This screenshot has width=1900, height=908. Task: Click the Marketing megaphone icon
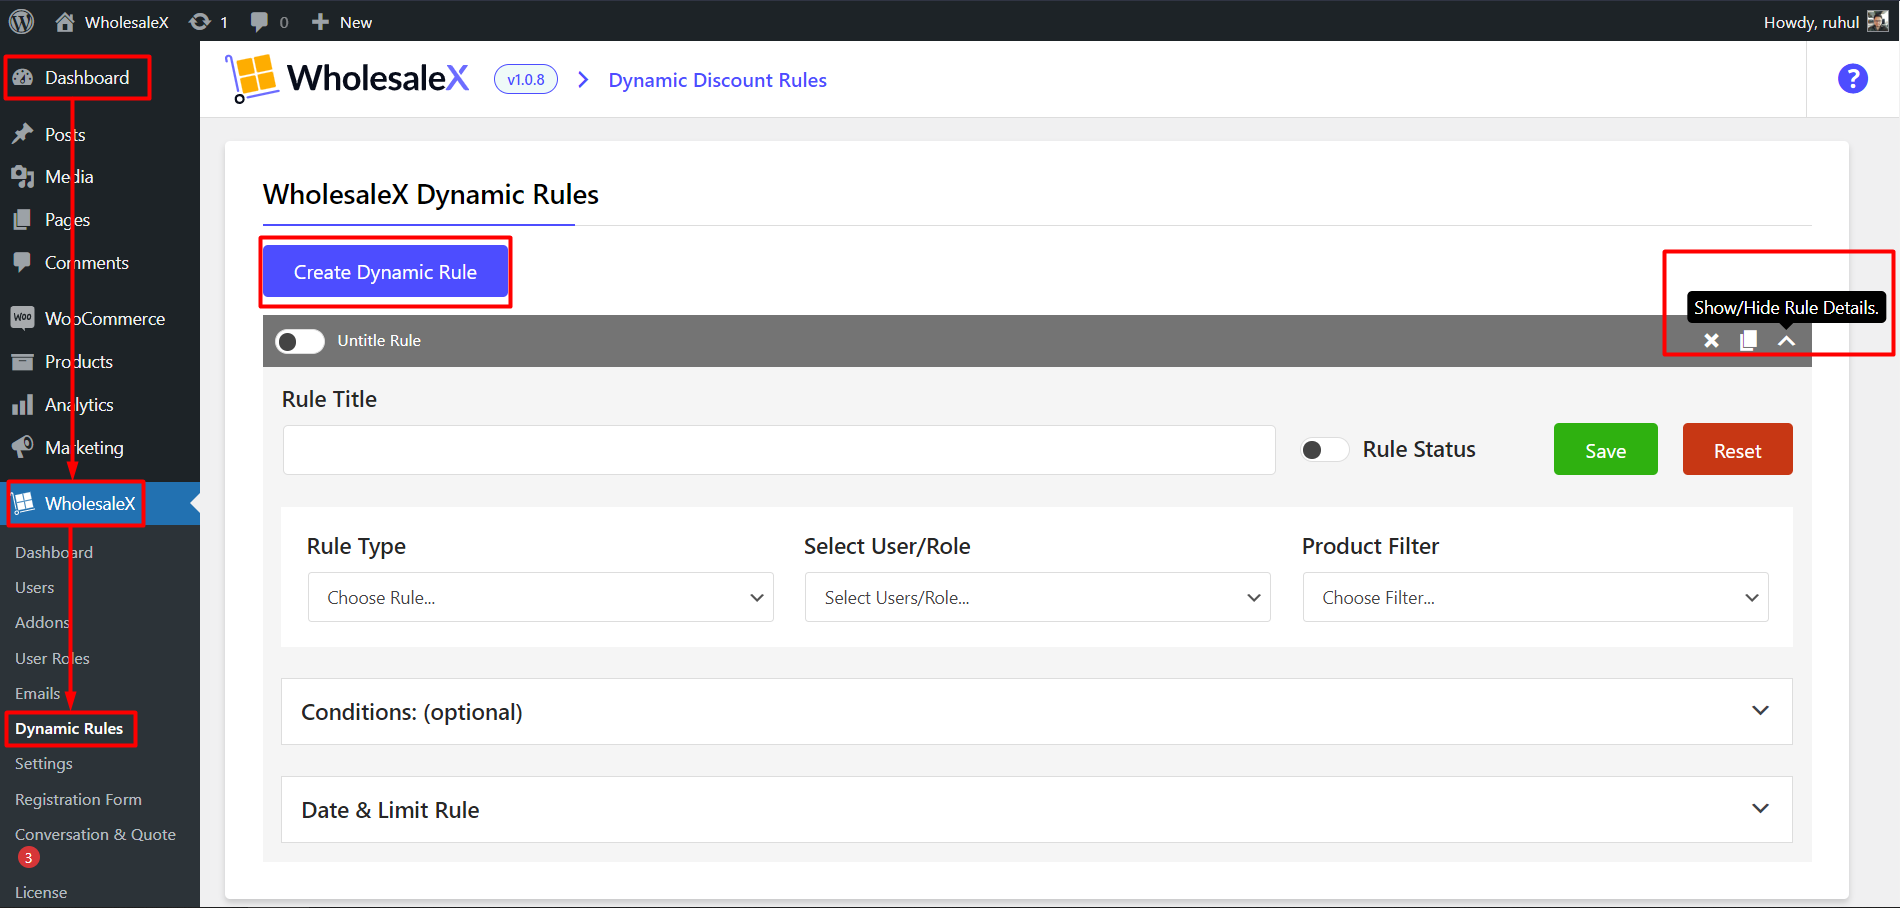[22, 447]
